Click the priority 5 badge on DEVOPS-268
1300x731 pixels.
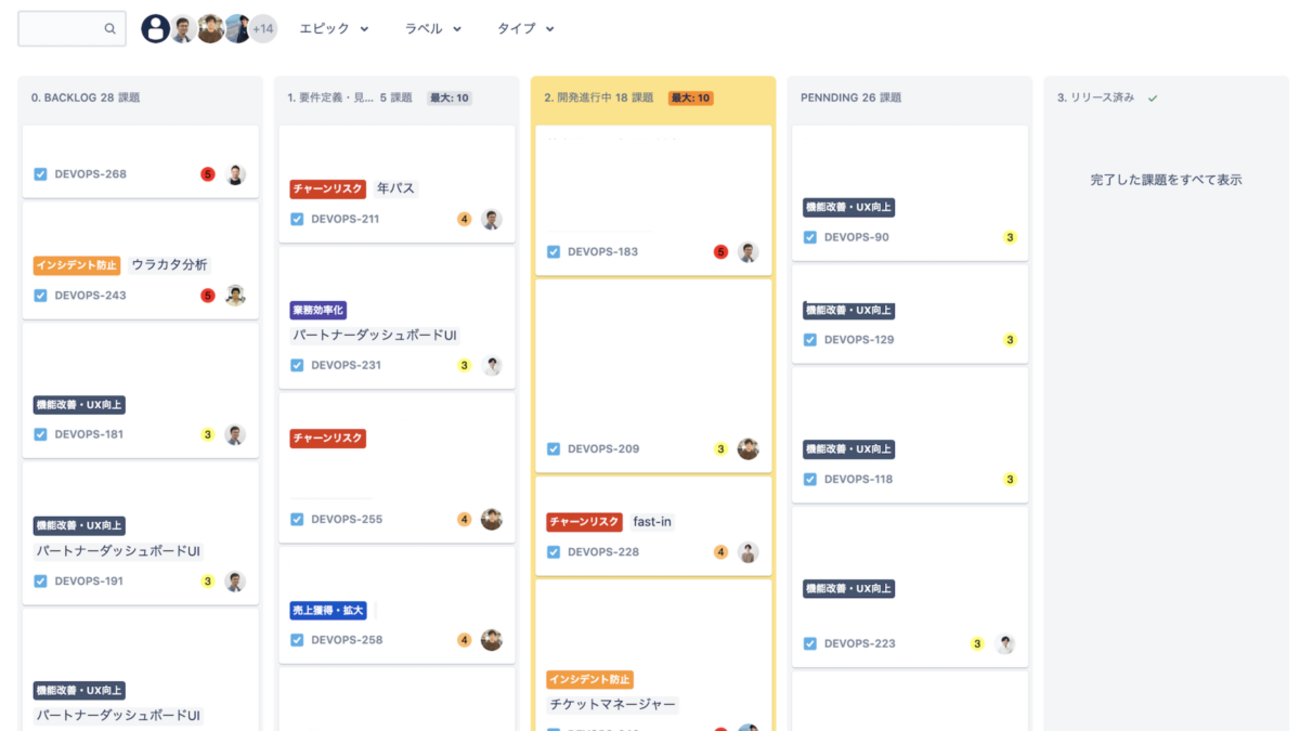point(208,174)
